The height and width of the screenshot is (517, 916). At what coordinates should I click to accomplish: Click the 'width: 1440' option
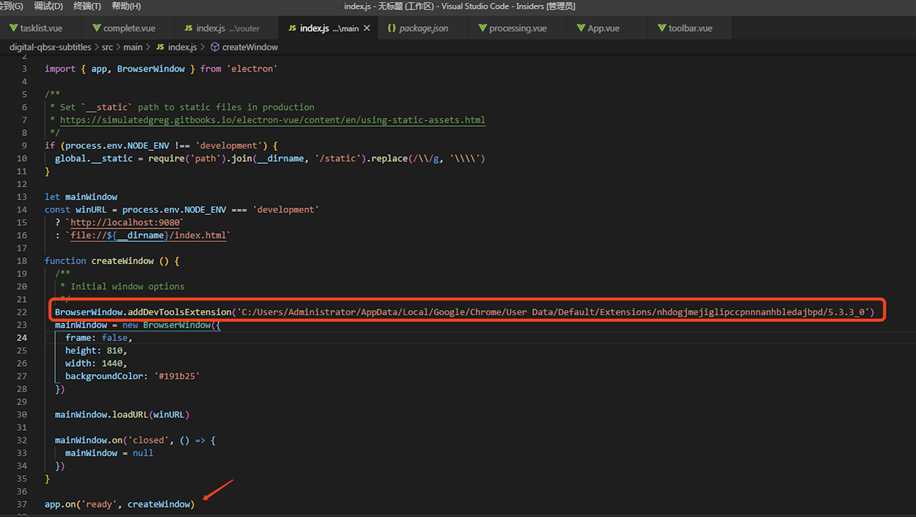click(96, 363)
